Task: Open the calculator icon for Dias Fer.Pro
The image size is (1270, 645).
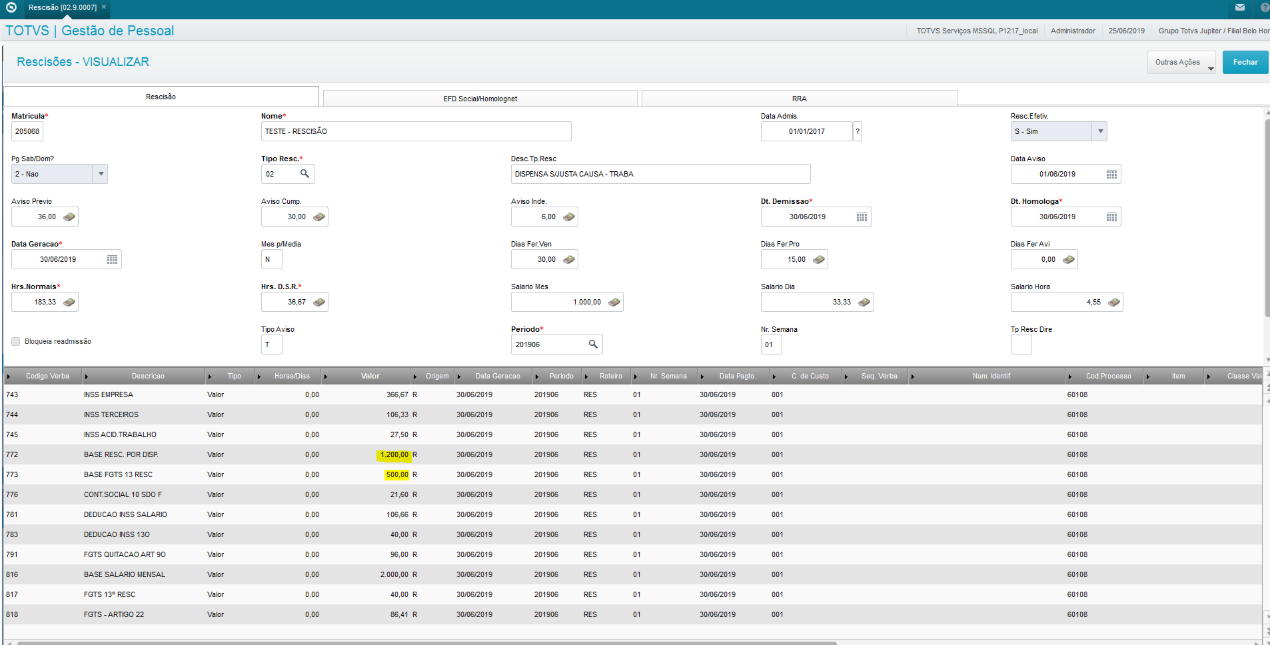Action: [819, 259]
